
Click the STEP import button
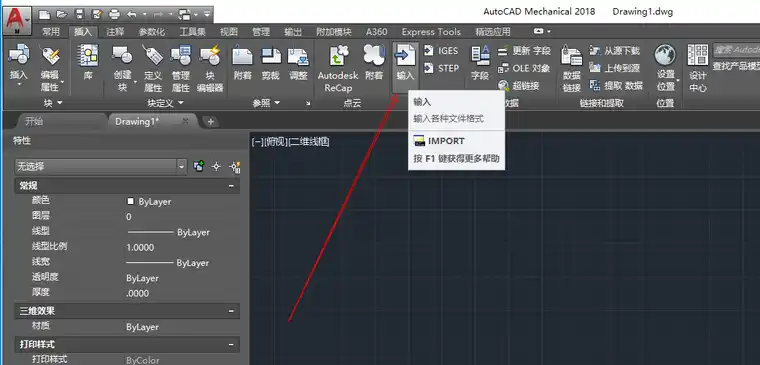click(441, 68)
